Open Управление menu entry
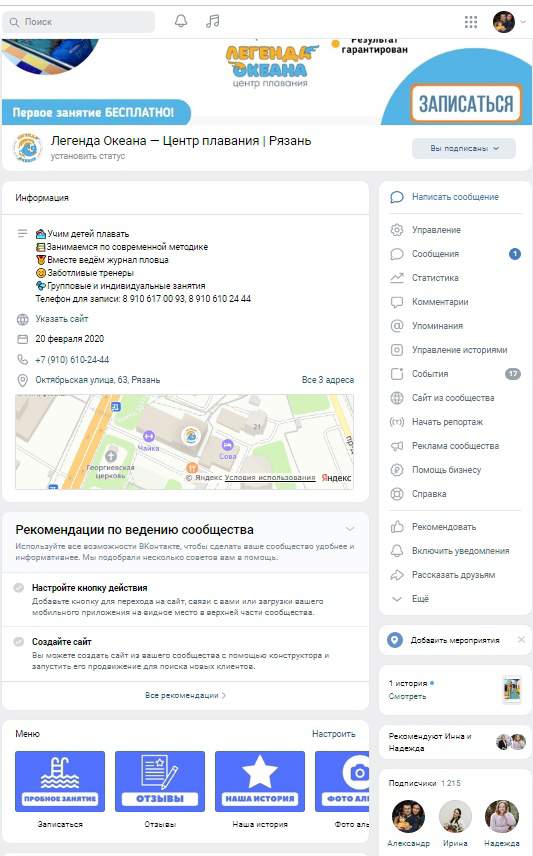Image resolution: width=533 pixels, height=856 pixels. 436,230
